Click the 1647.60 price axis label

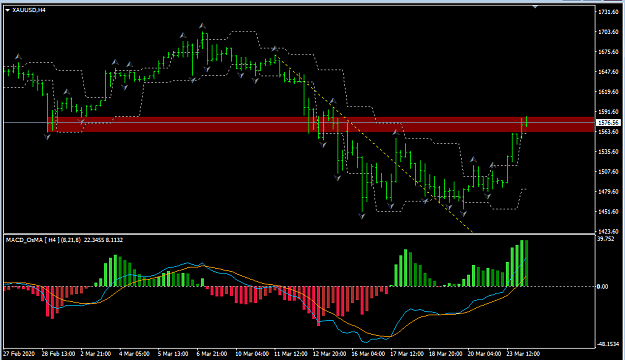(608, 72)
